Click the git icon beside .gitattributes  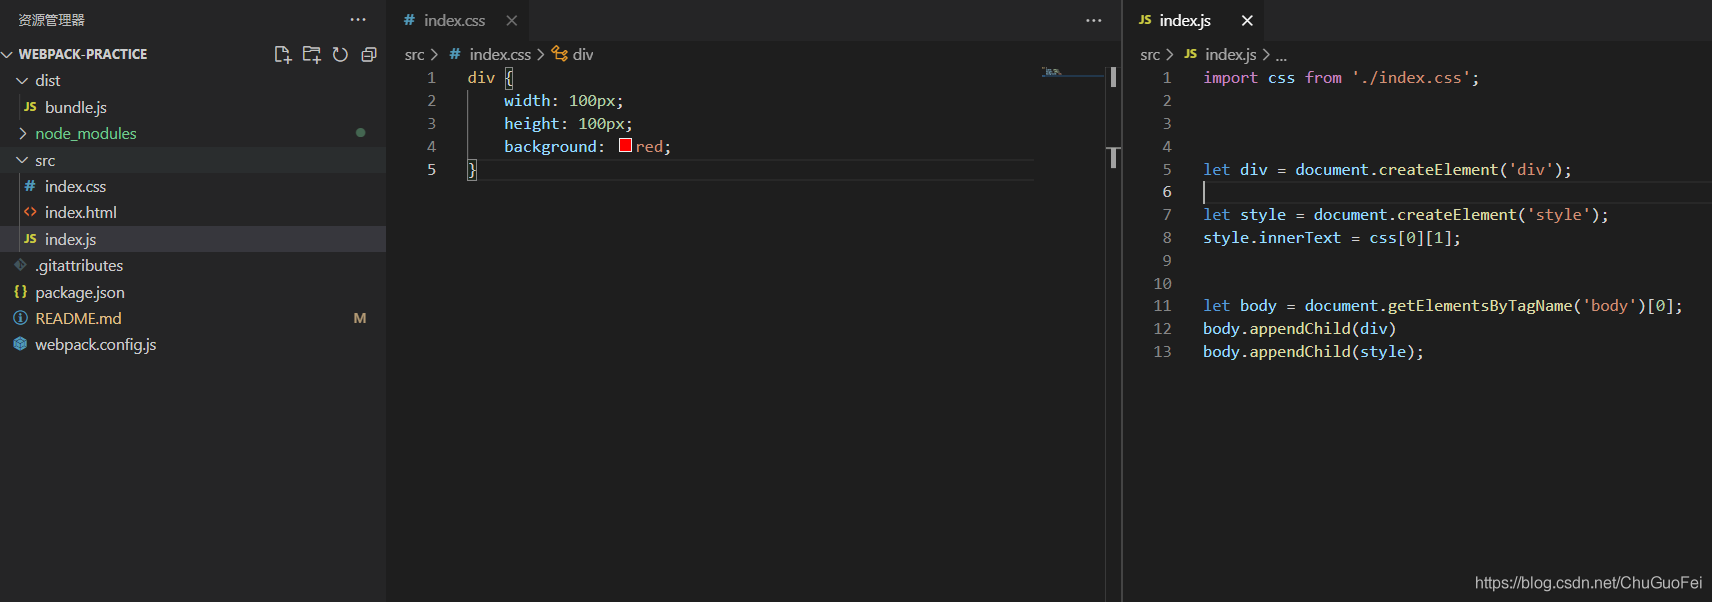tap(20, 265)
